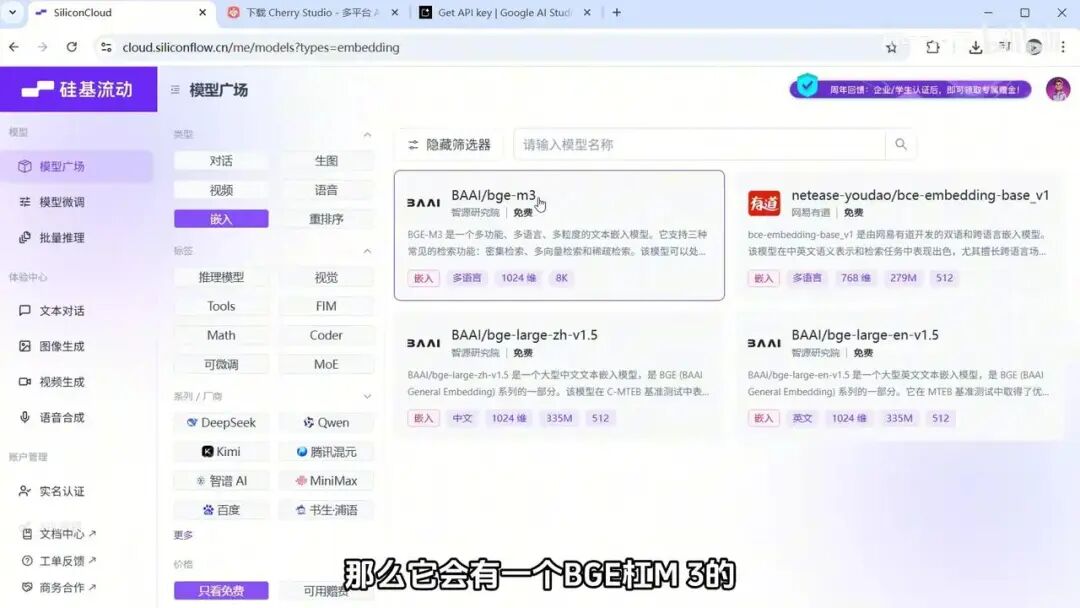Toggle 可微调 tag filter

point(221,364)
